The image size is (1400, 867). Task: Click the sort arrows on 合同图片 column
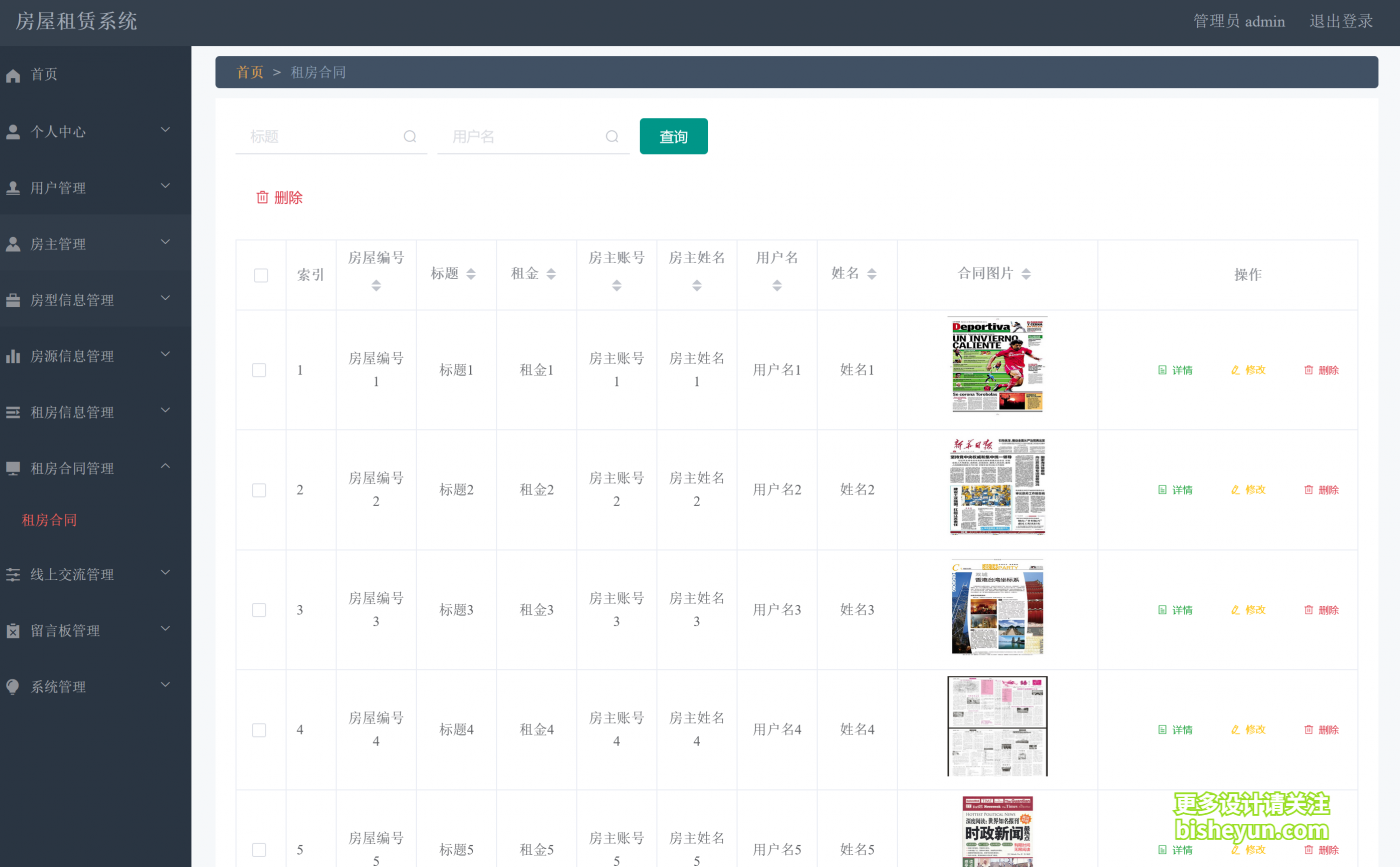[x=1026, y=274]
